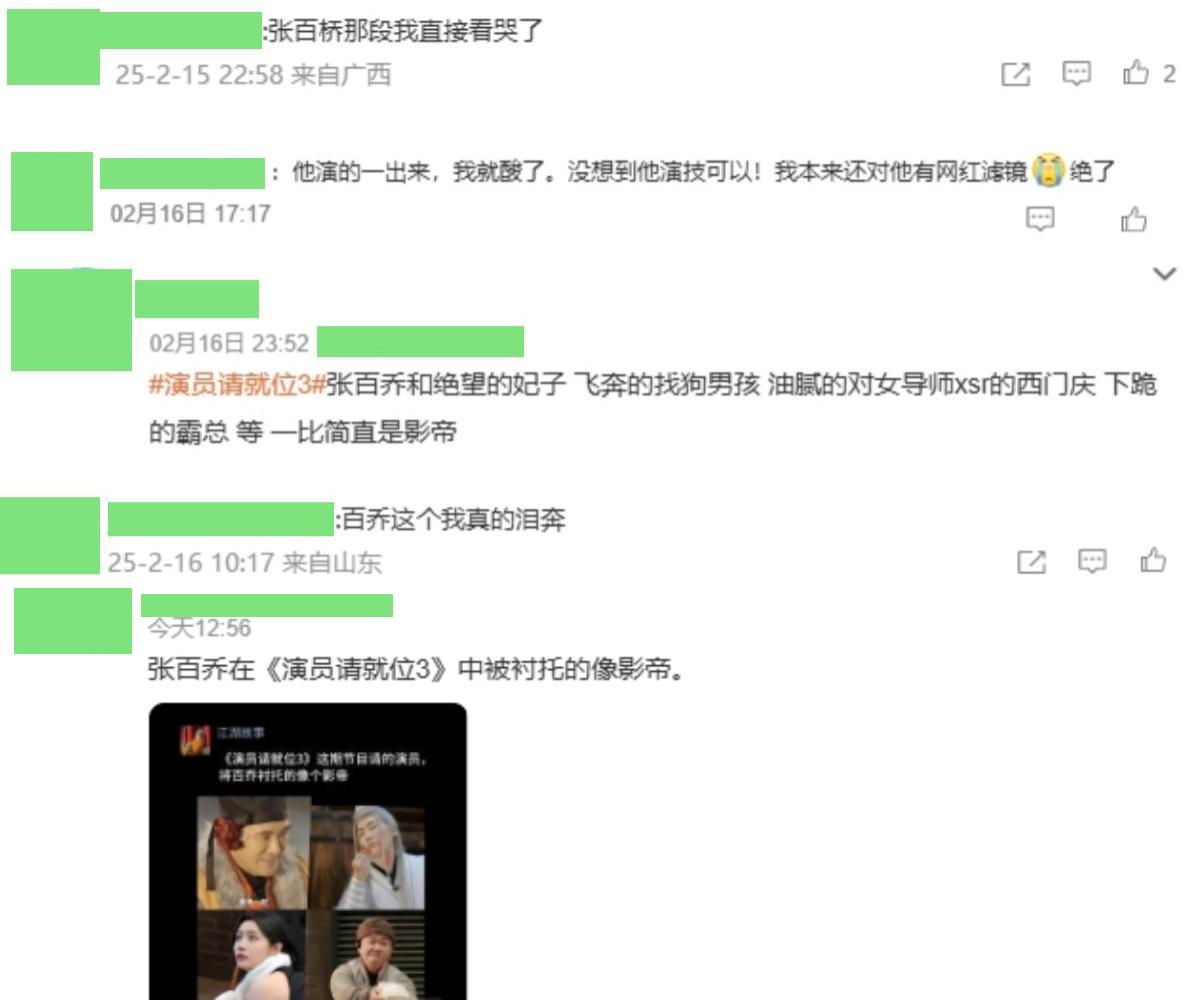Open replies for the Guangxi comment

click(1076, 73)
